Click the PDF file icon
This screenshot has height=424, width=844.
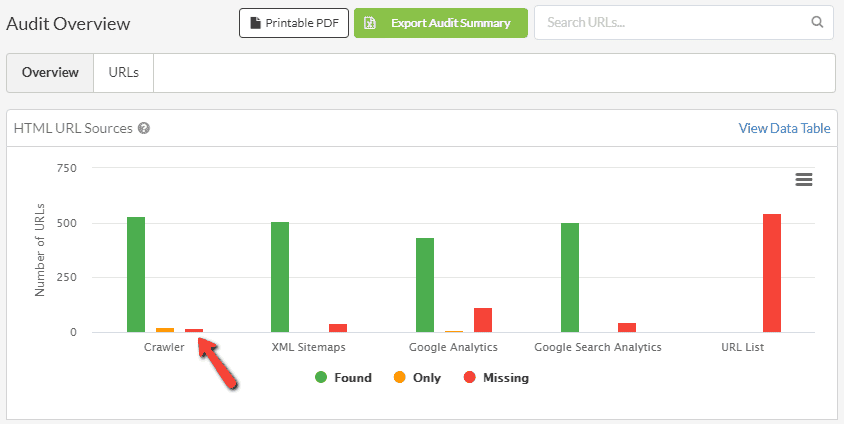[x=255, y=22]
